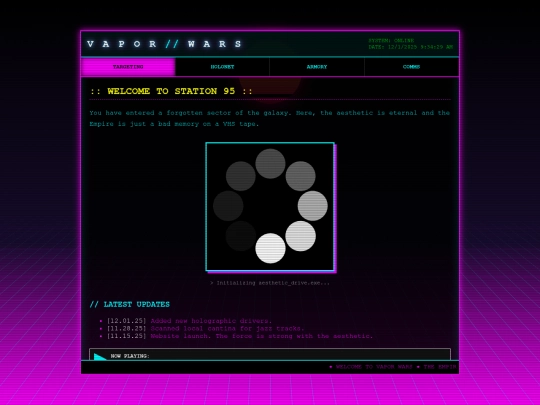The height and width of the screenshot is (405, 540).
Task: Click the SYSTEM: ONLINE status text
Action: click(x=391, y=41)
